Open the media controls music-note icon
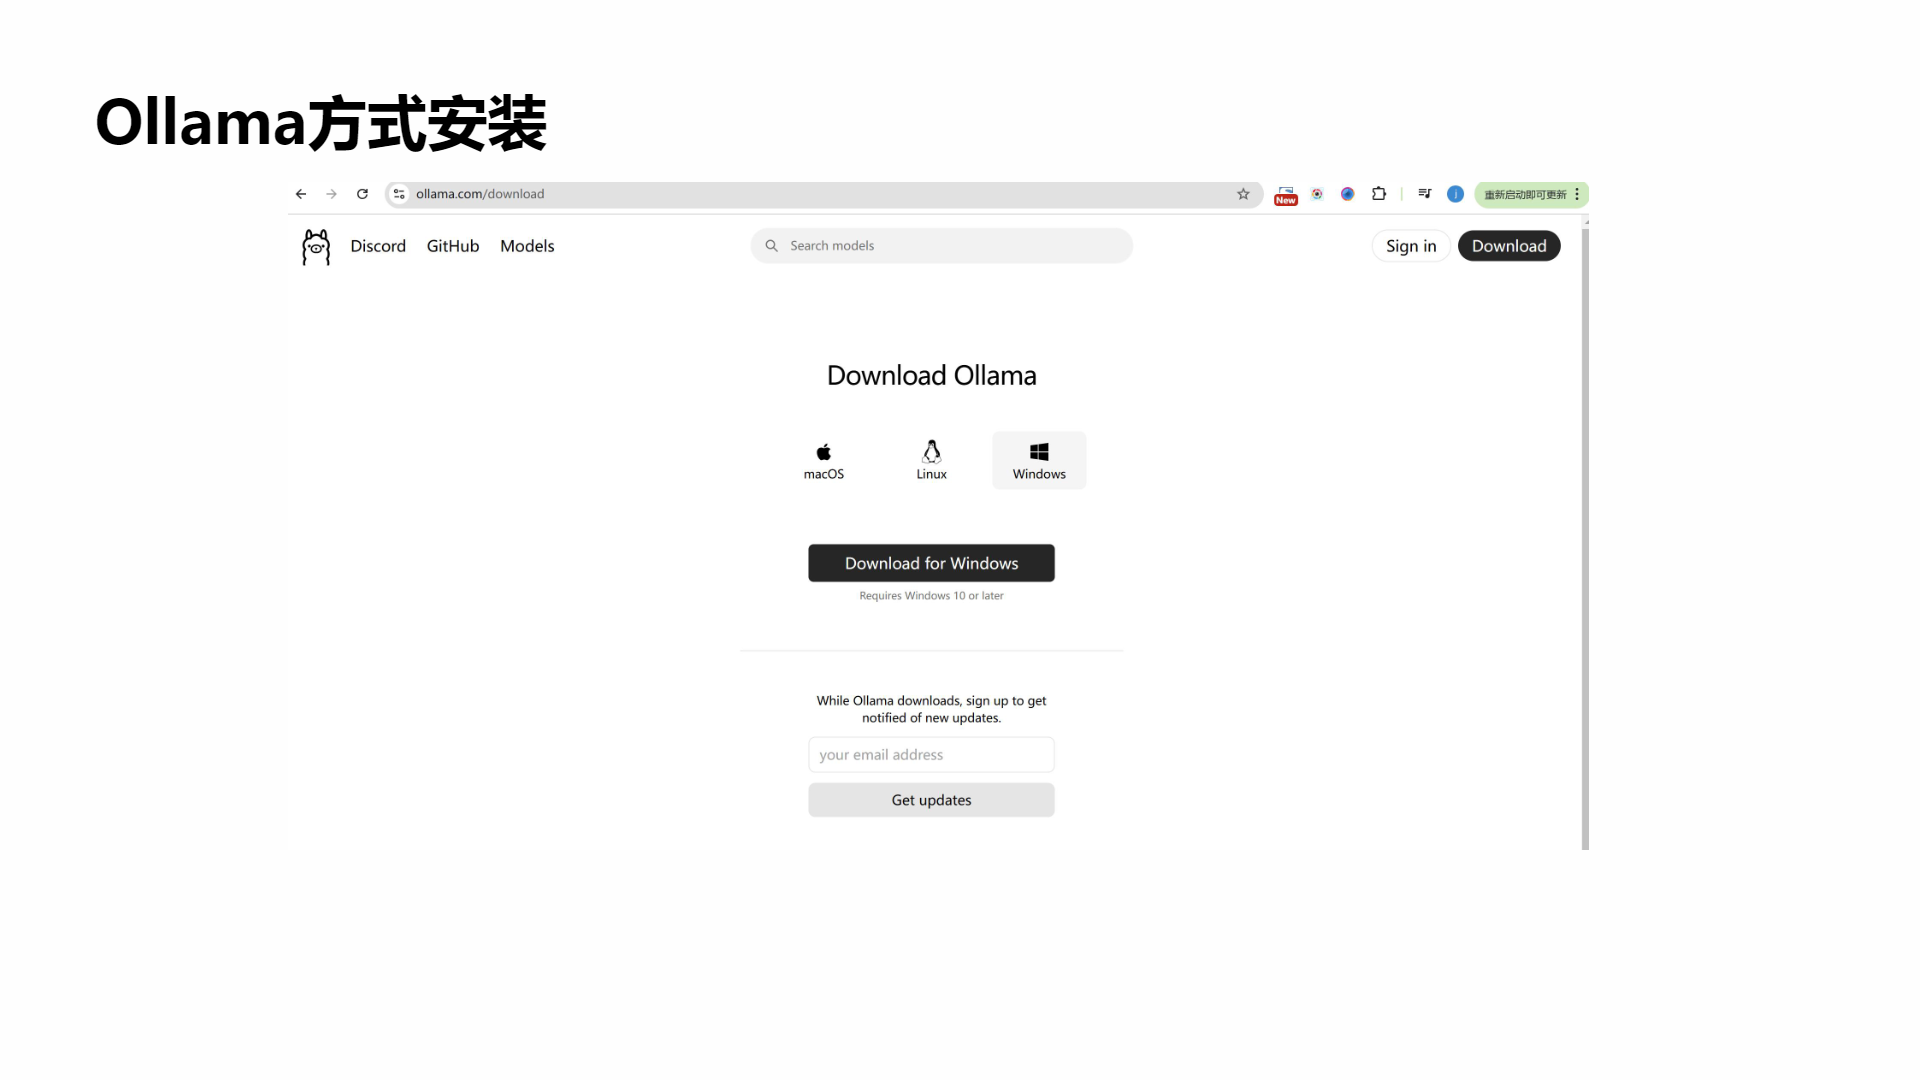 tap(1425, 194)
